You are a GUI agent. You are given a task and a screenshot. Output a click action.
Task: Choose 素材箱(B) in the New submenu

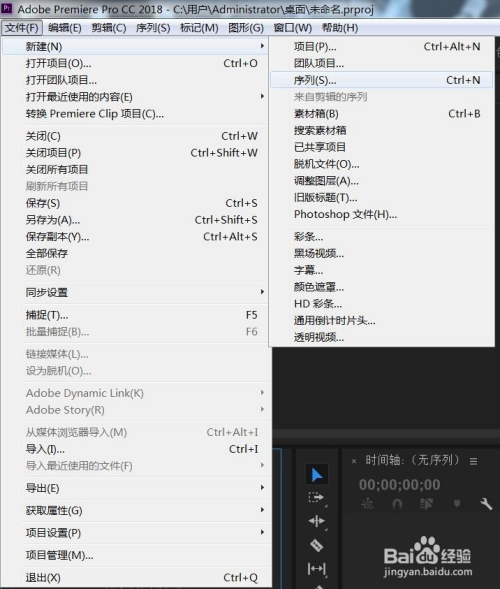click(381, 113)
